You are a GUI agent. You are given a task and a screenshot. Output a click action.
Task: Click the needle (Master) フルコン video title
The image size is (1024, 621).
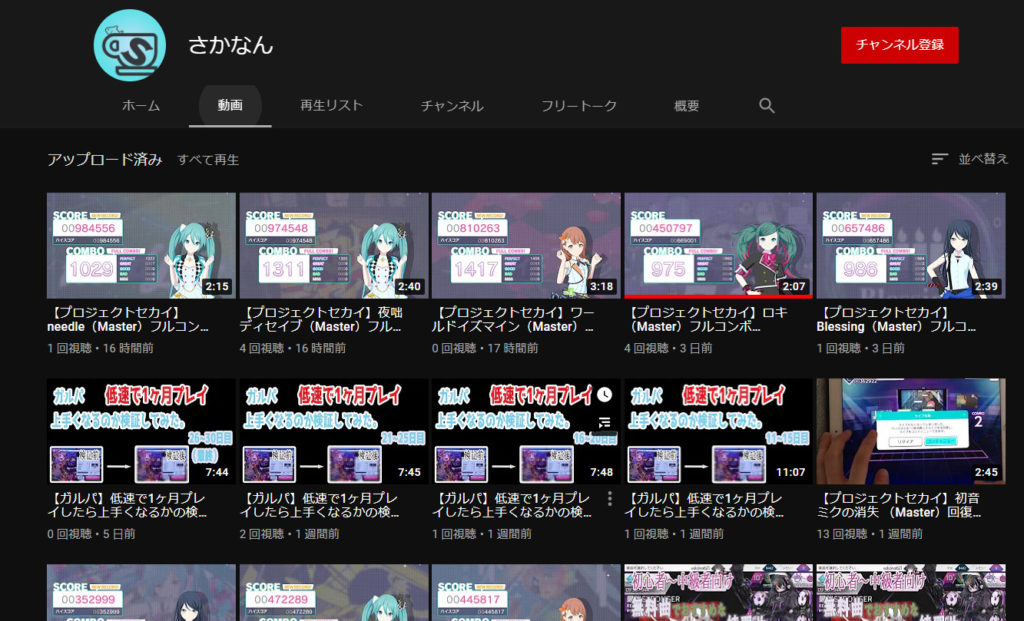(128, 319)
